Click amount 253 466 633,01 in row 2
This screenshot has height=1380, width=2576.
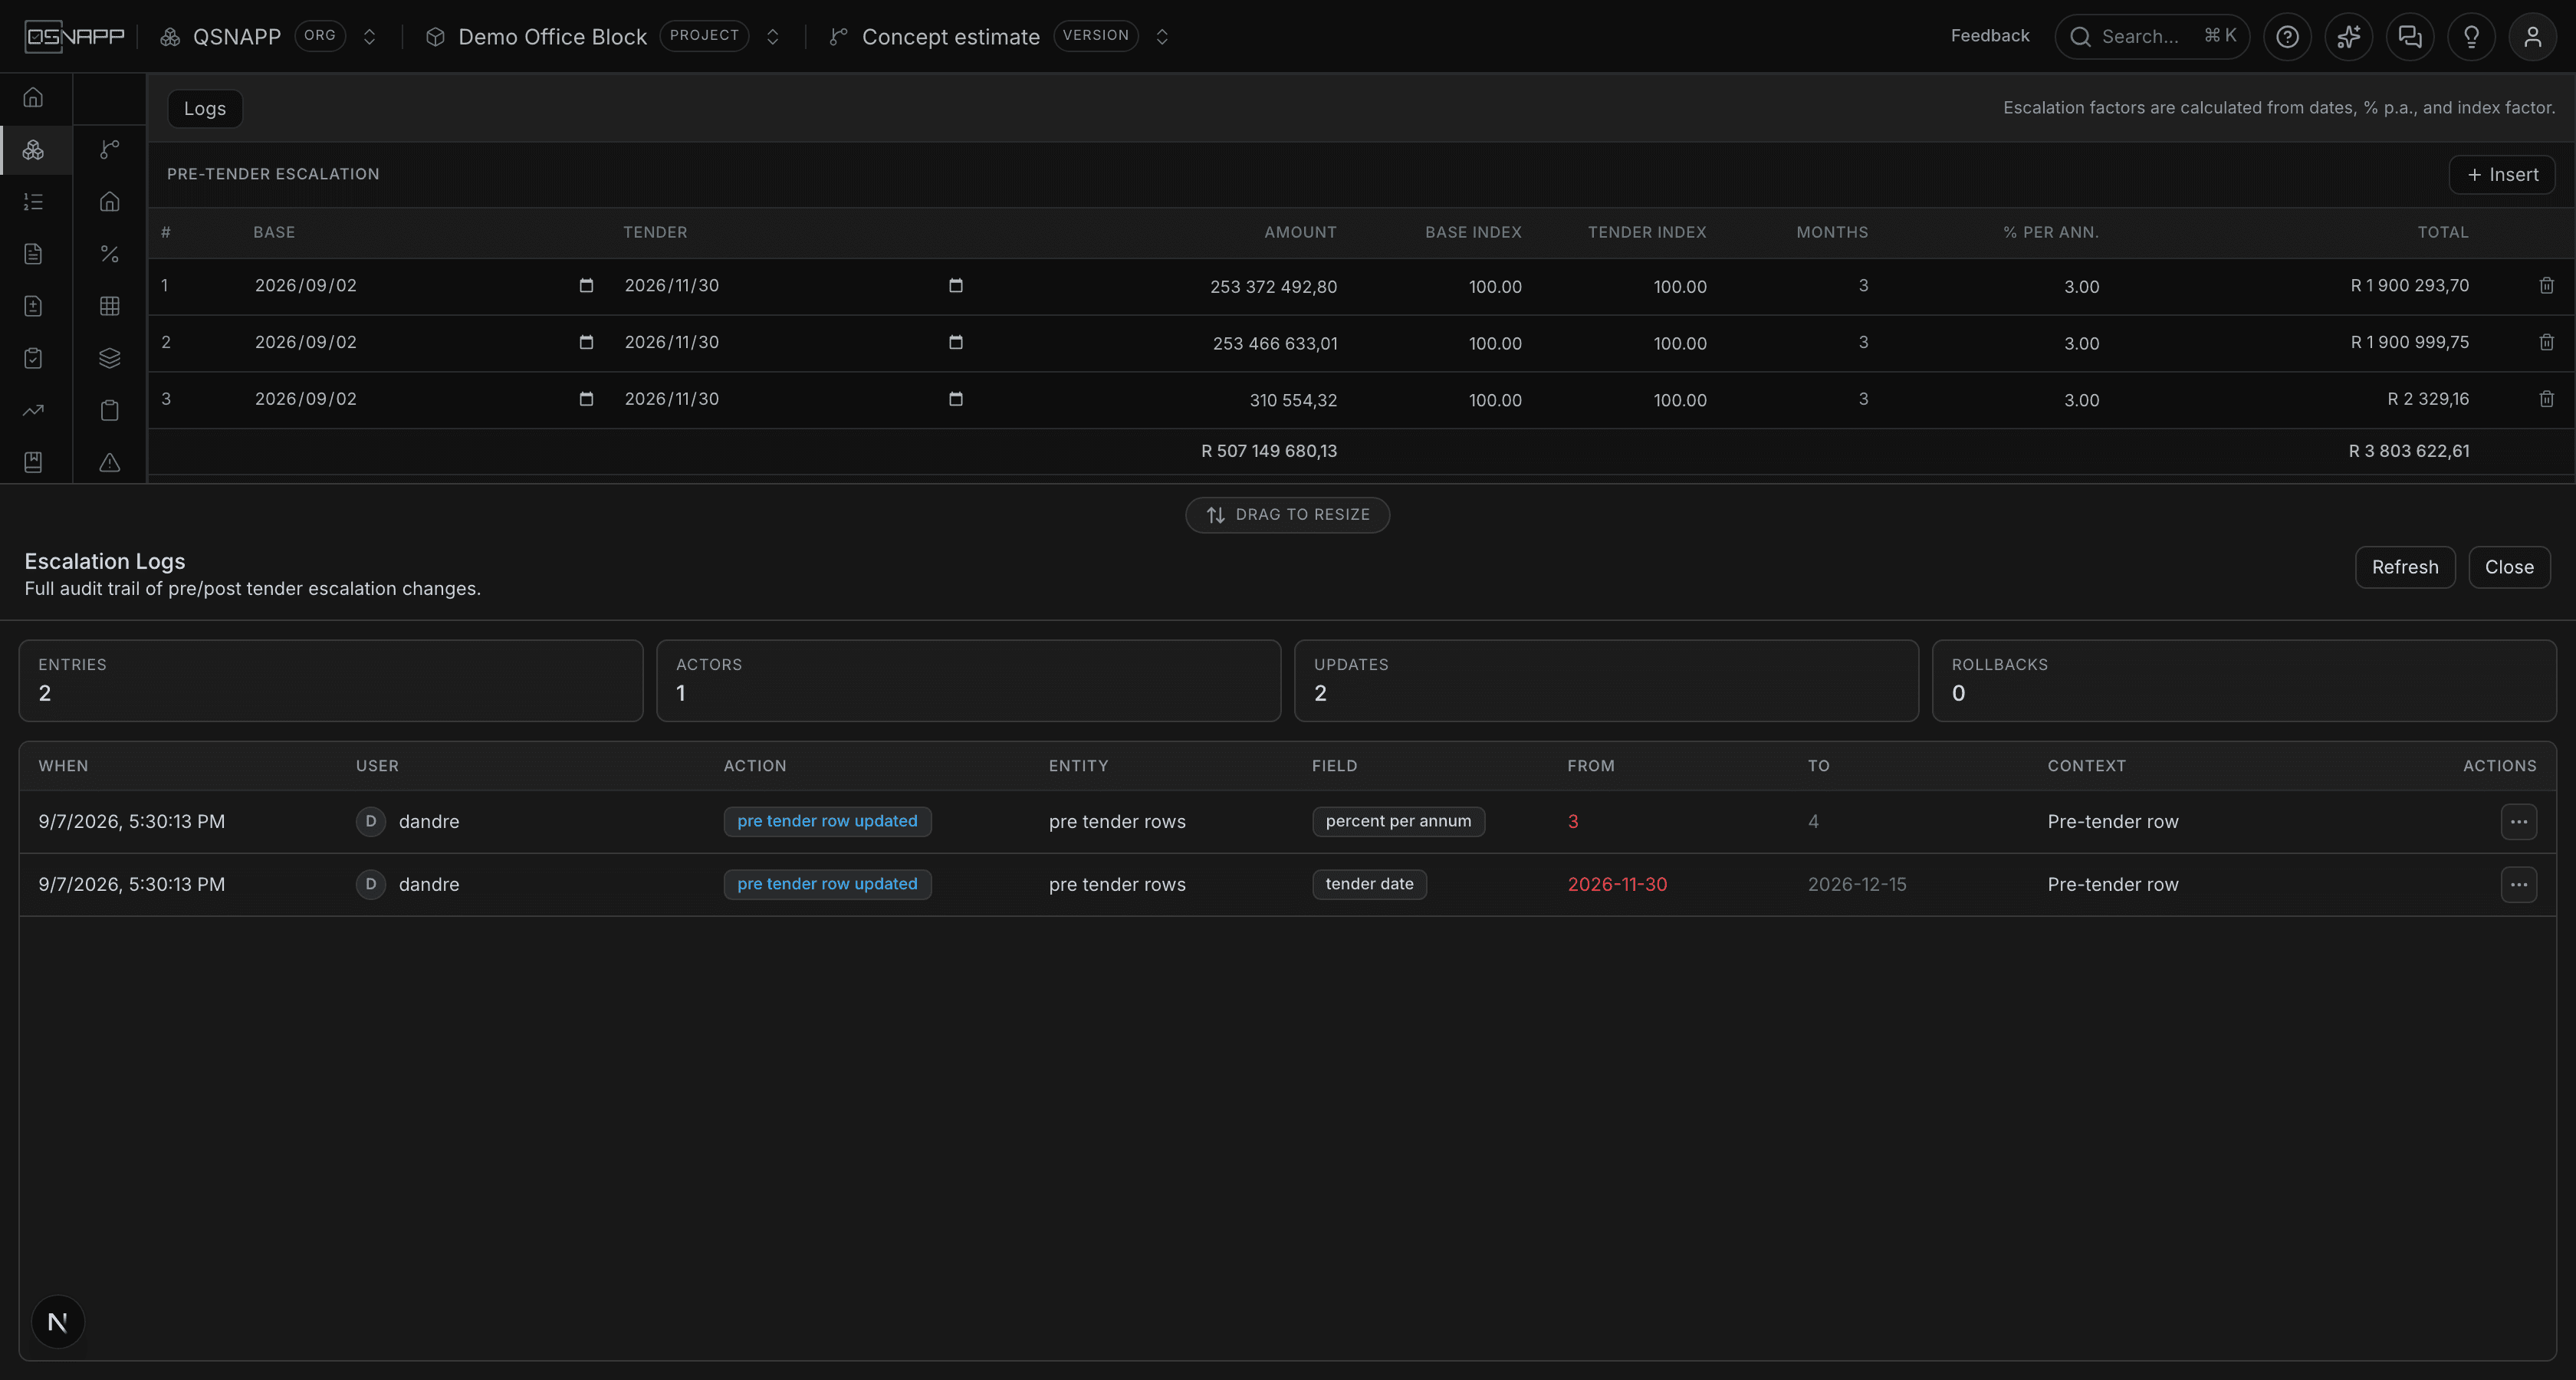tap(1275, 343)
